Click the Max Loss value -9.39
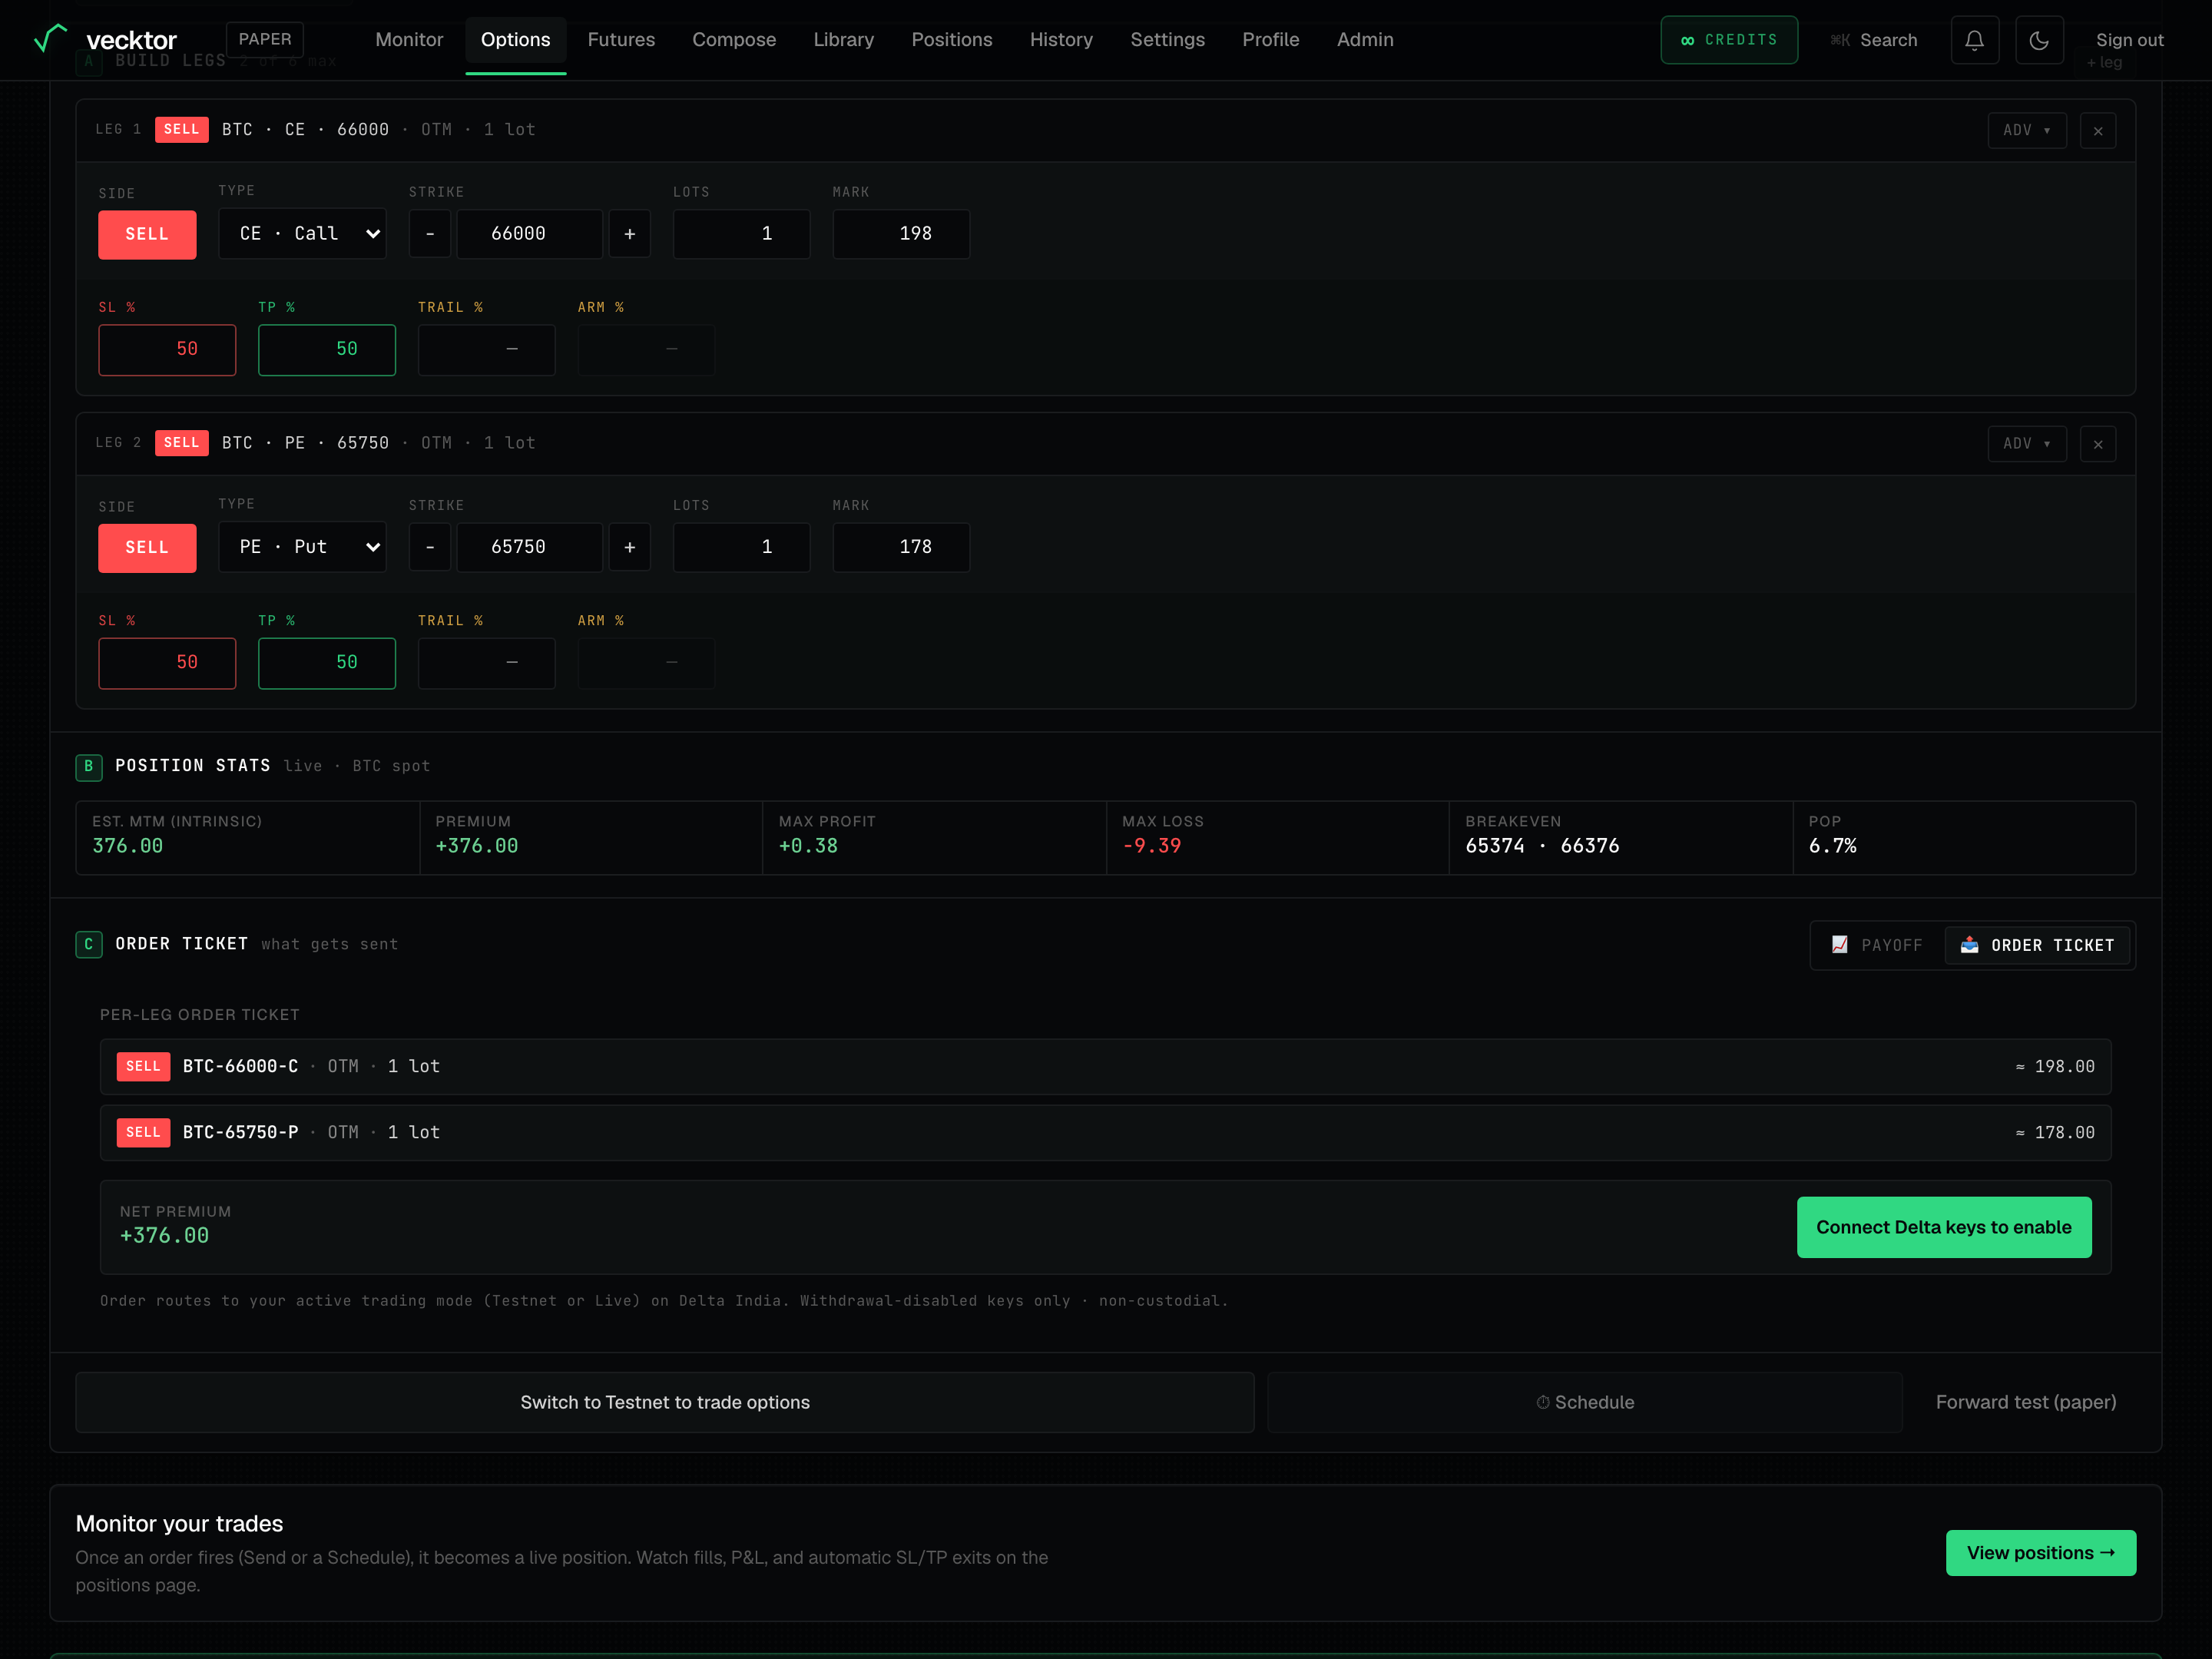The width and height of the screenshot is (2212, 1659). tap(1151, 846)
